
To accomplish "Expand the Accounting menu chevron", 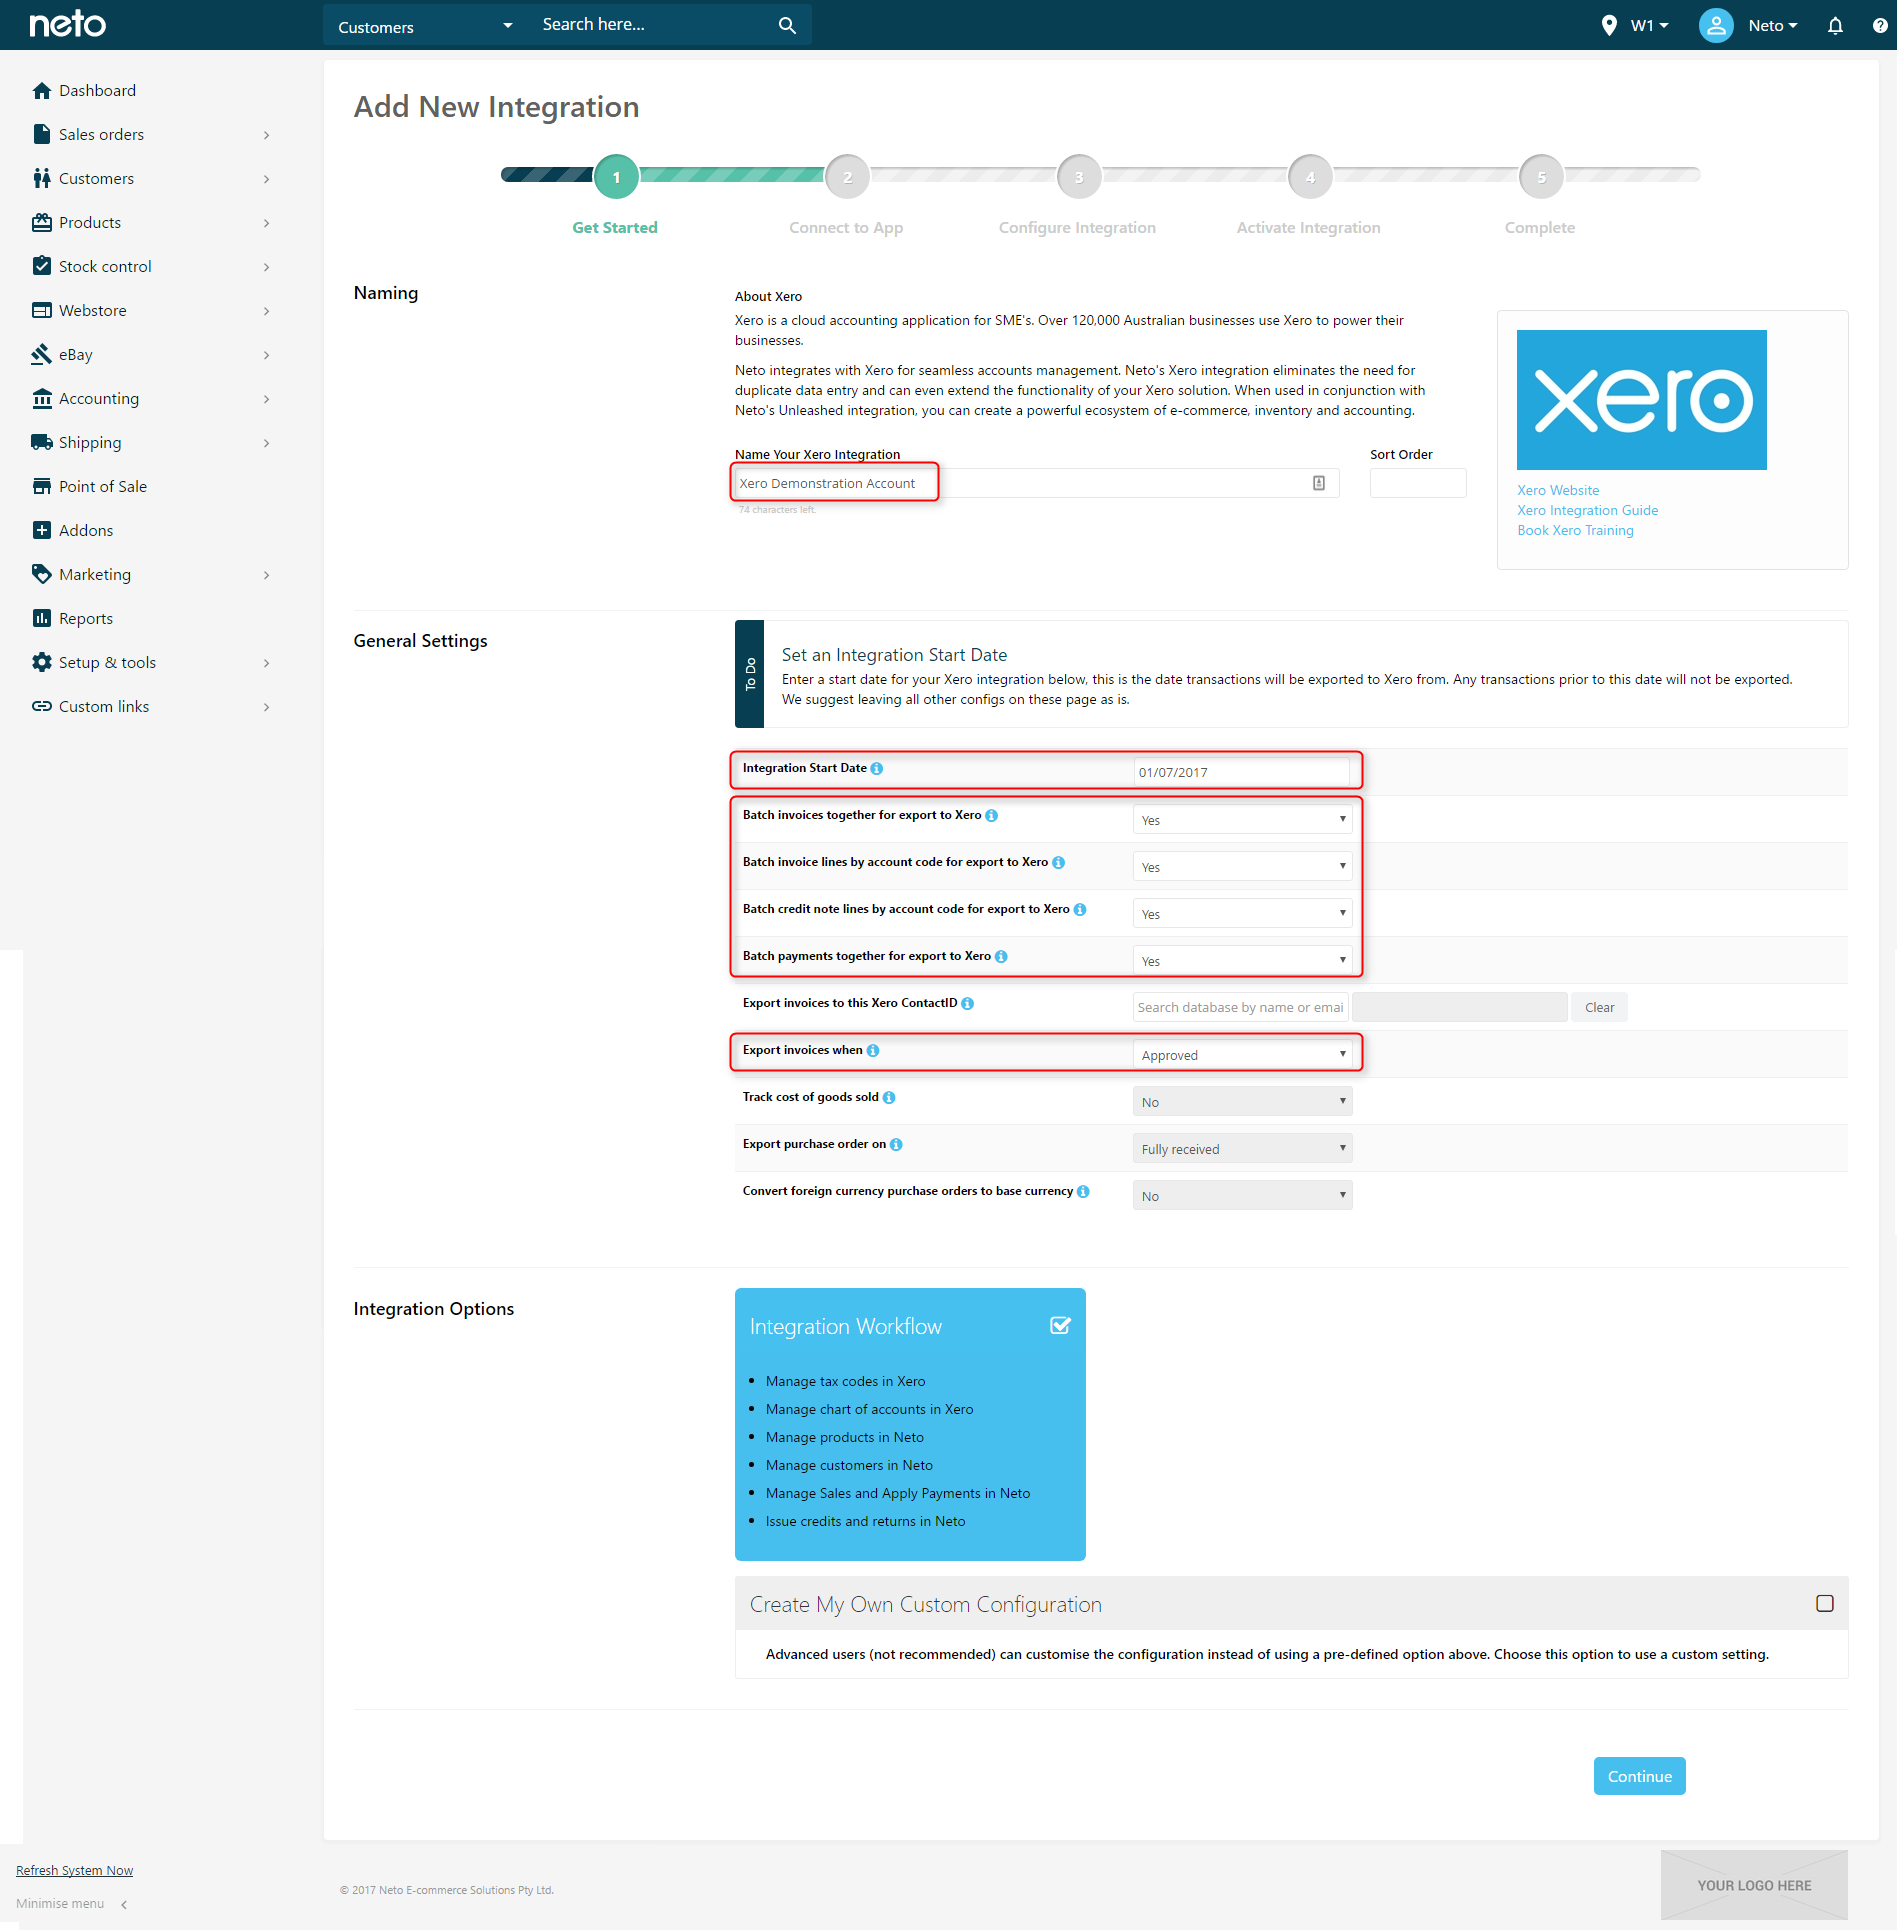I will pyautogui.click(x=266, y=399).
